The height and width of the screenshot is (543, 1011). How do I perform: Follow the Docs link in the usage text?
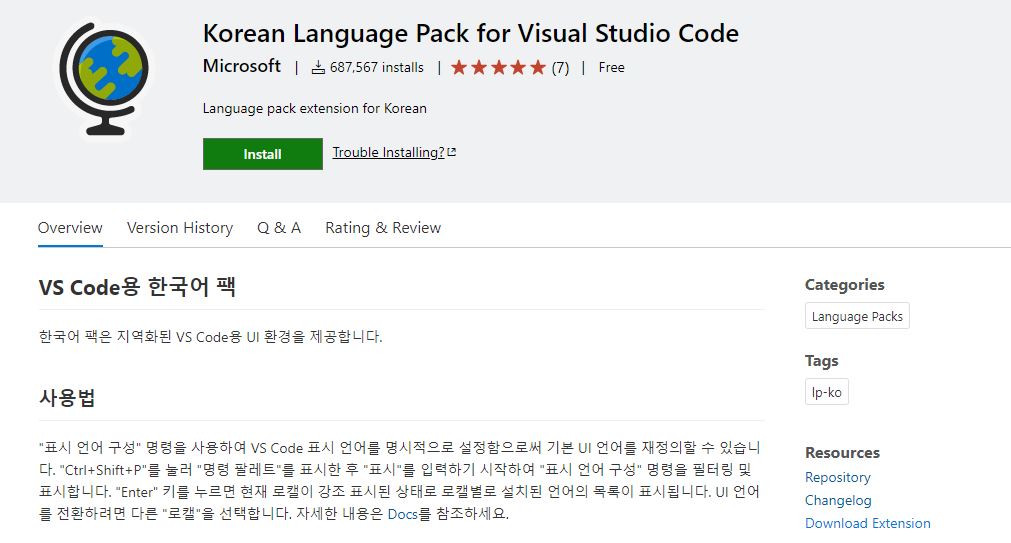(x=402, y=514)
